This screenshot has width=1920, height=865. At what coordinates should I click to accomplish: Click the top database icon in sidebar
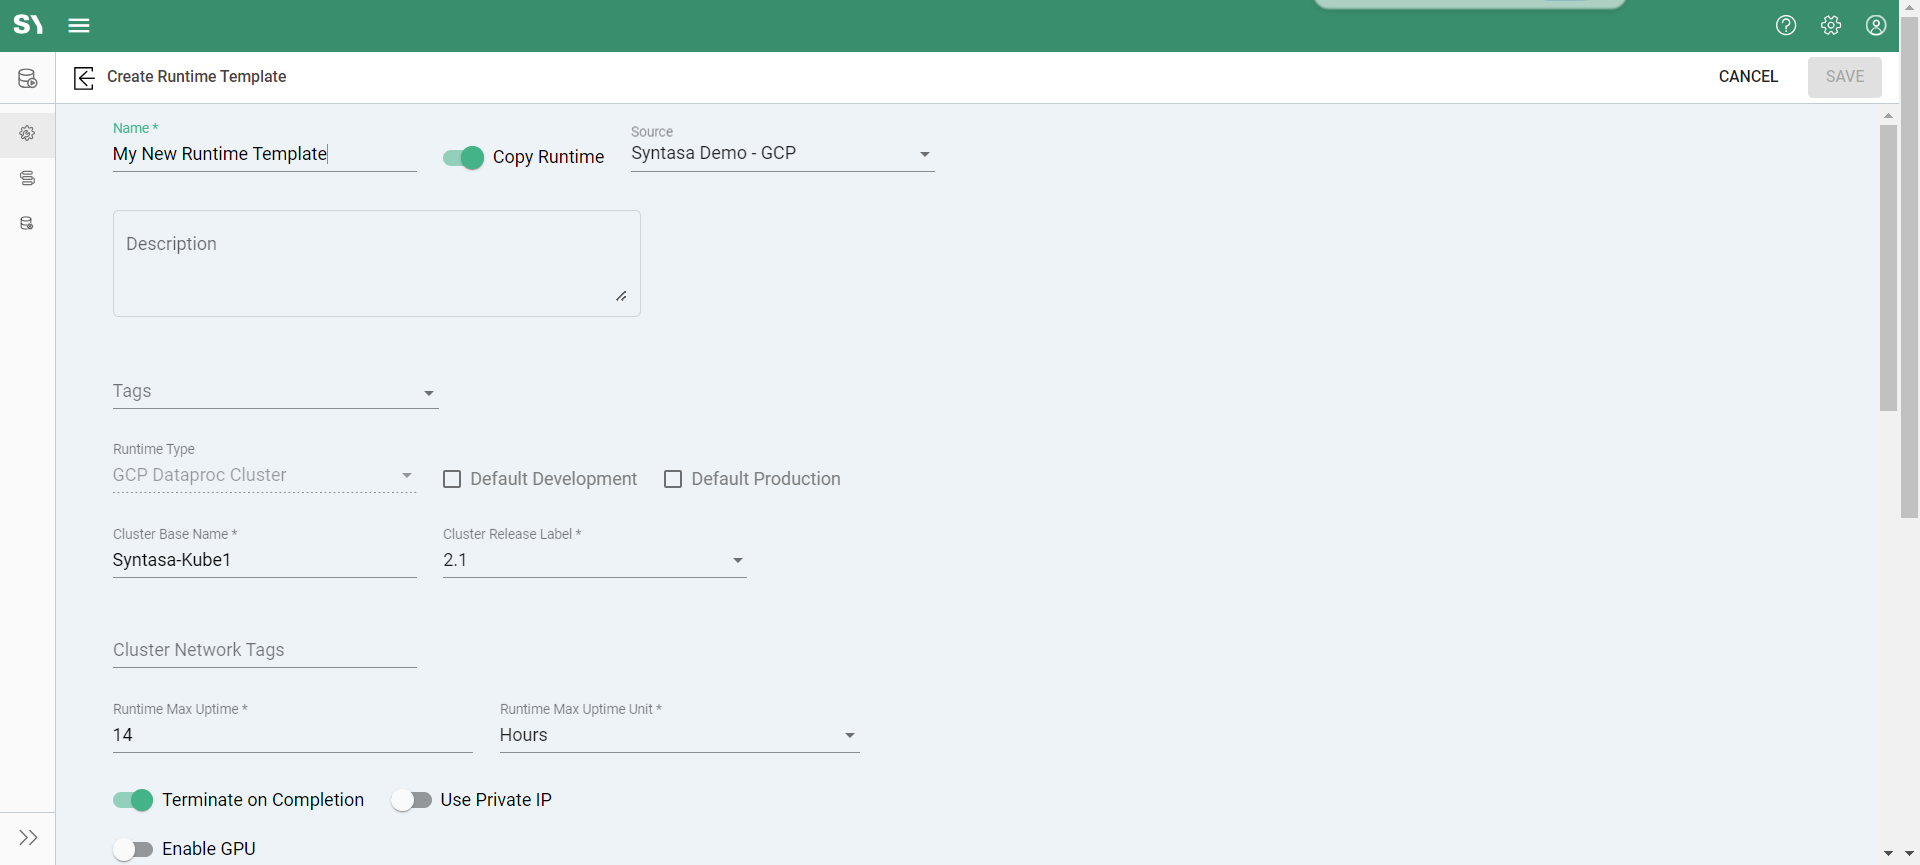27,78
